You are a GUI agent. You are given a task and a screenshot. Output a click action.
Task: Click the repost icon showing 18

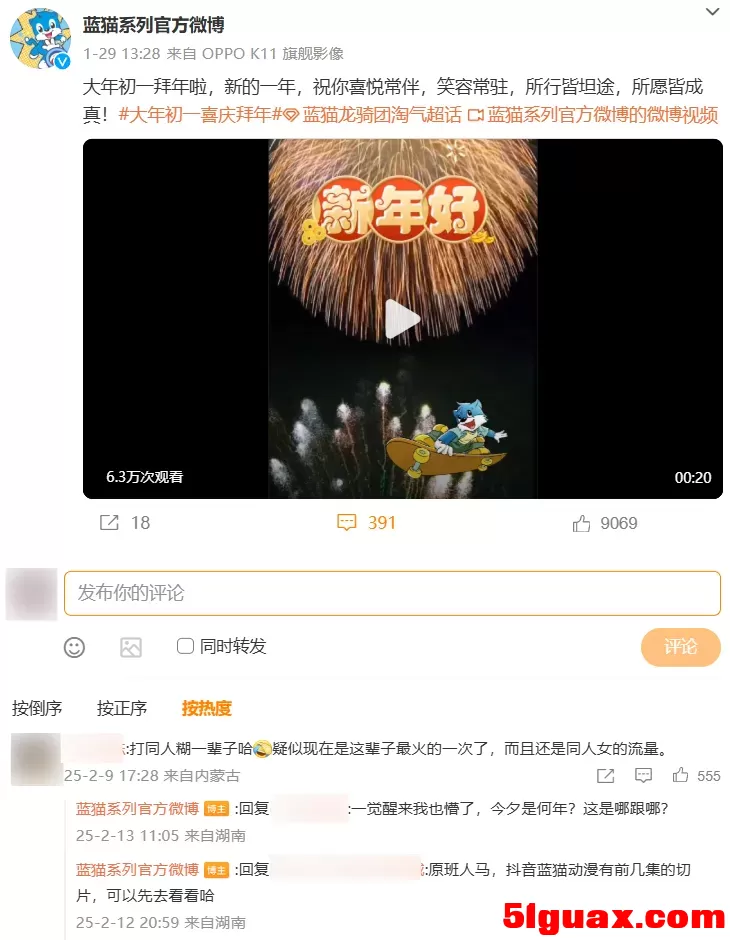[109, 523]
